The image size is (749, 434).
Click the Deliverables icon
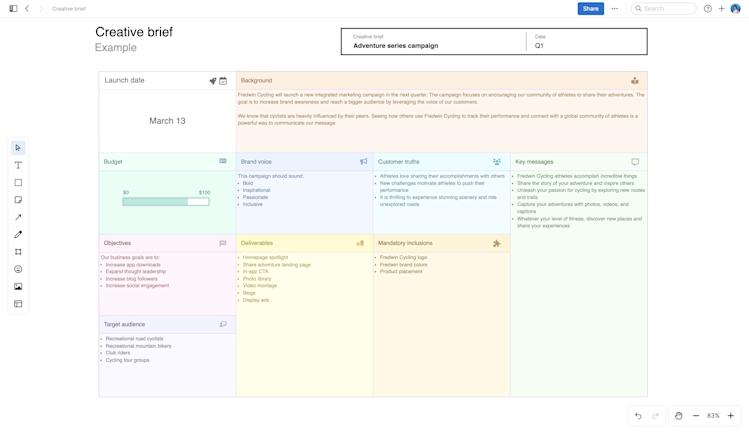point(360,243)
